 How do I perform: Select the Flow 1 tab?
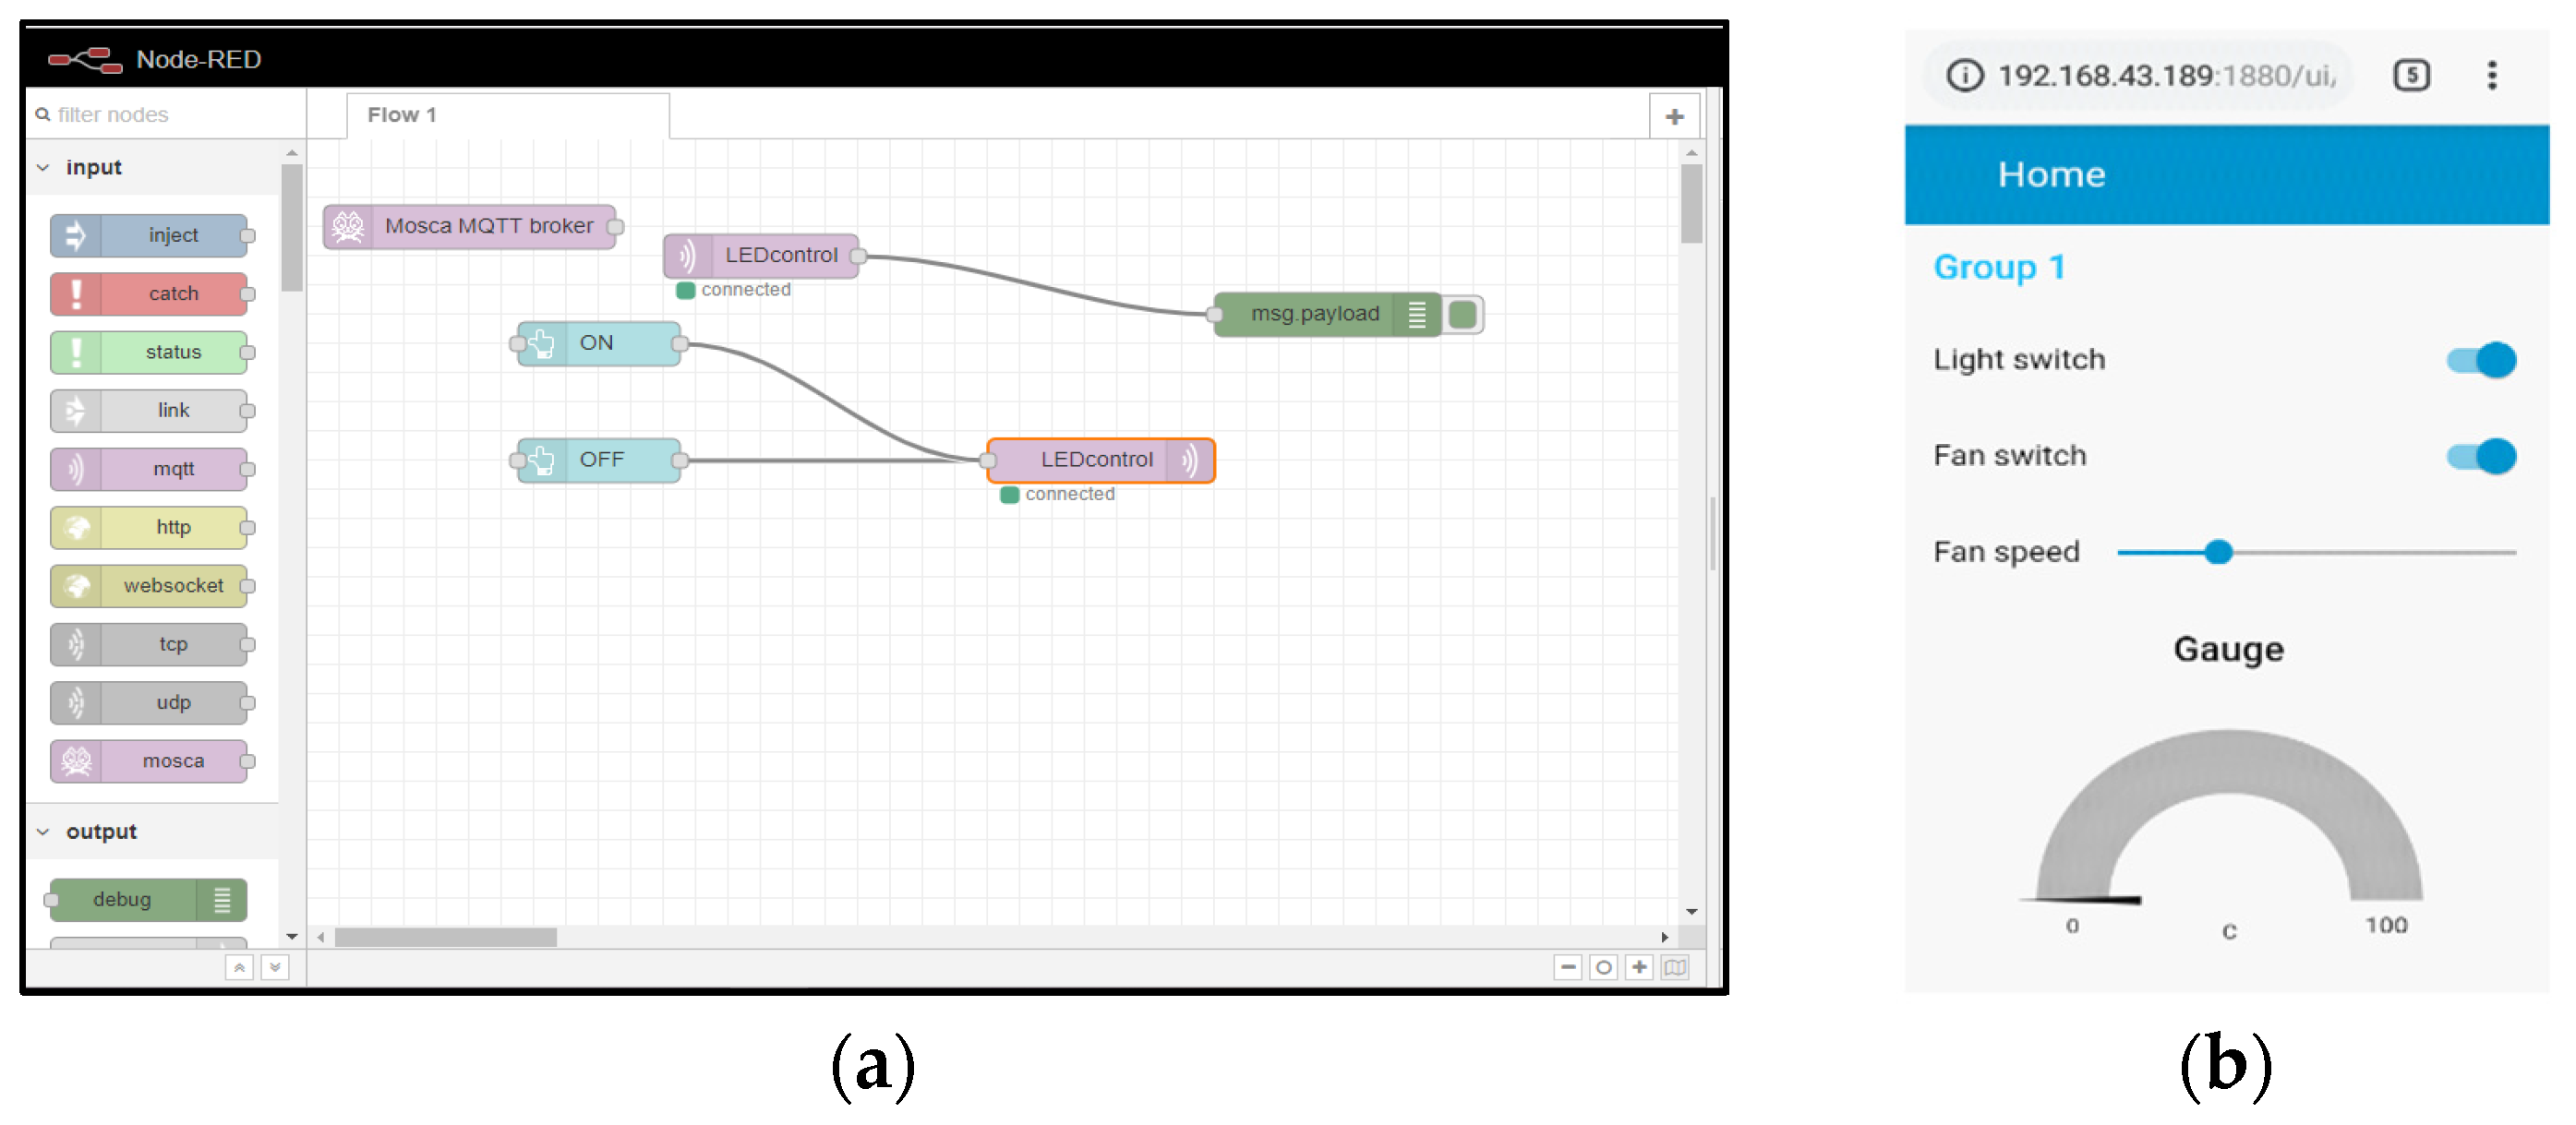(403, 115)
